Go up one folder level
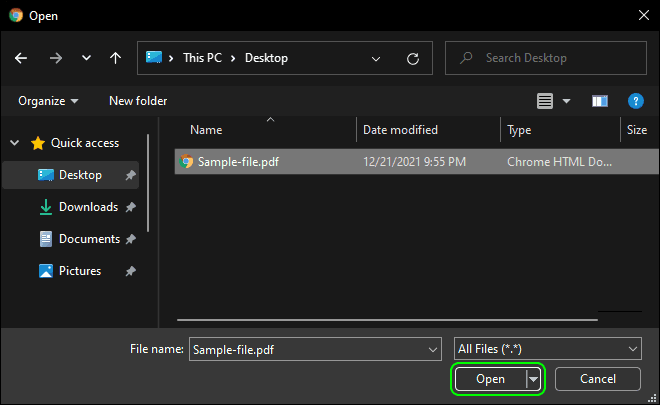The width and height of the screenshot is (660, 405). click(x=115, y=58)
